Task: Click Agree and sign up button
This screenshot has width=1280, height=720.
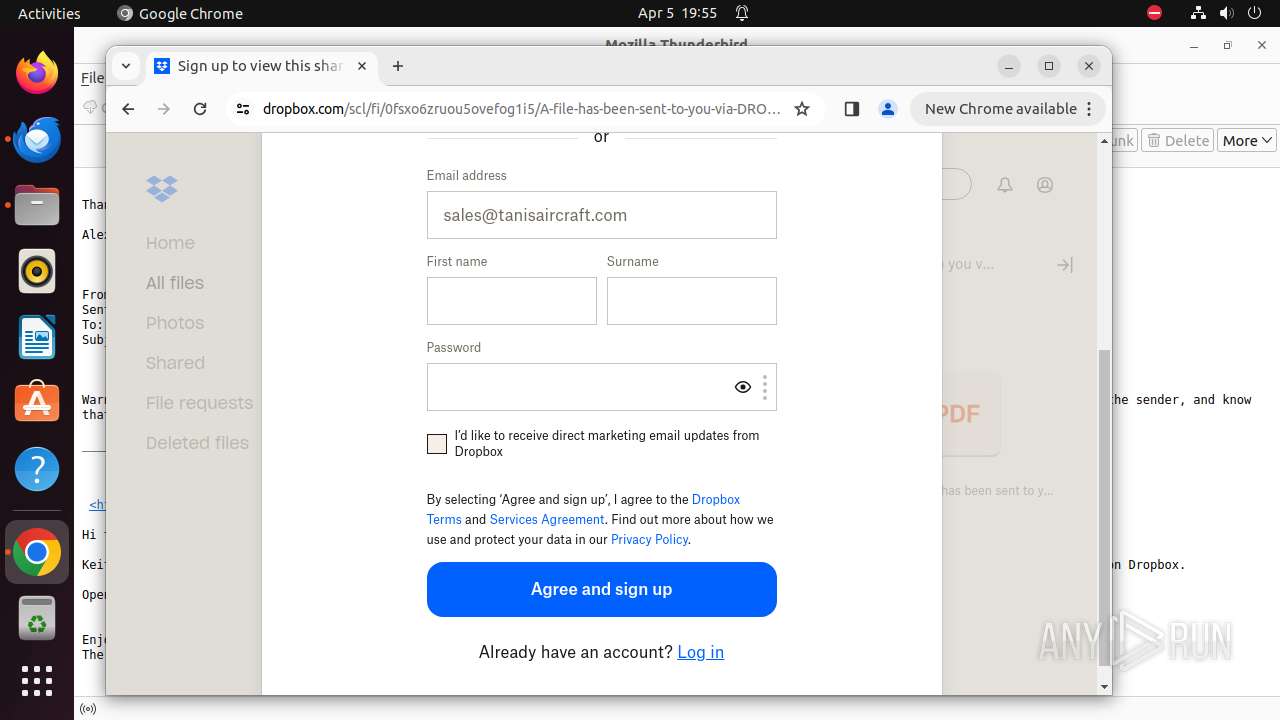Action: click(x=602, y=589)
